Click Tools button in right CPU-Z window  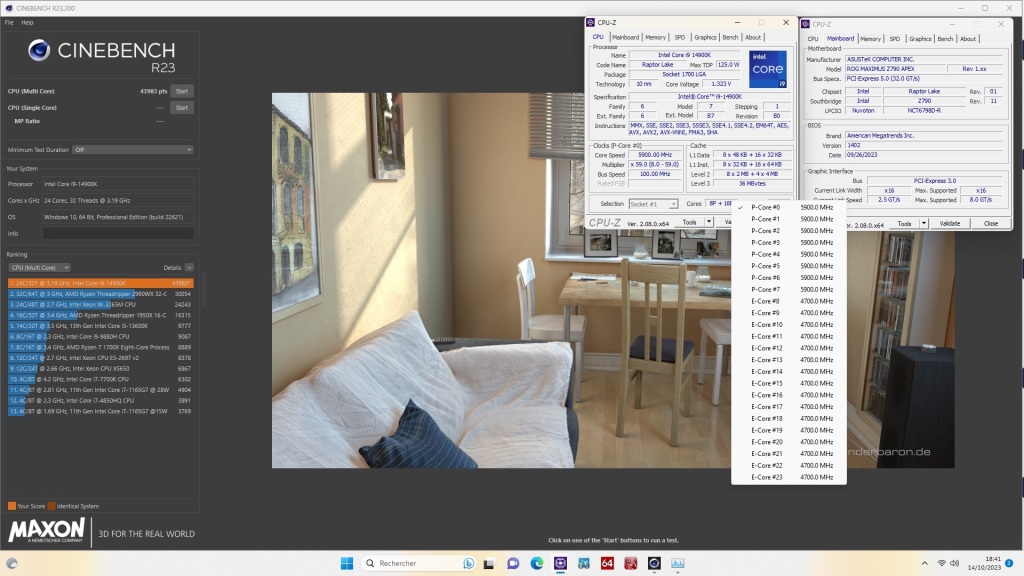(904, 223)
